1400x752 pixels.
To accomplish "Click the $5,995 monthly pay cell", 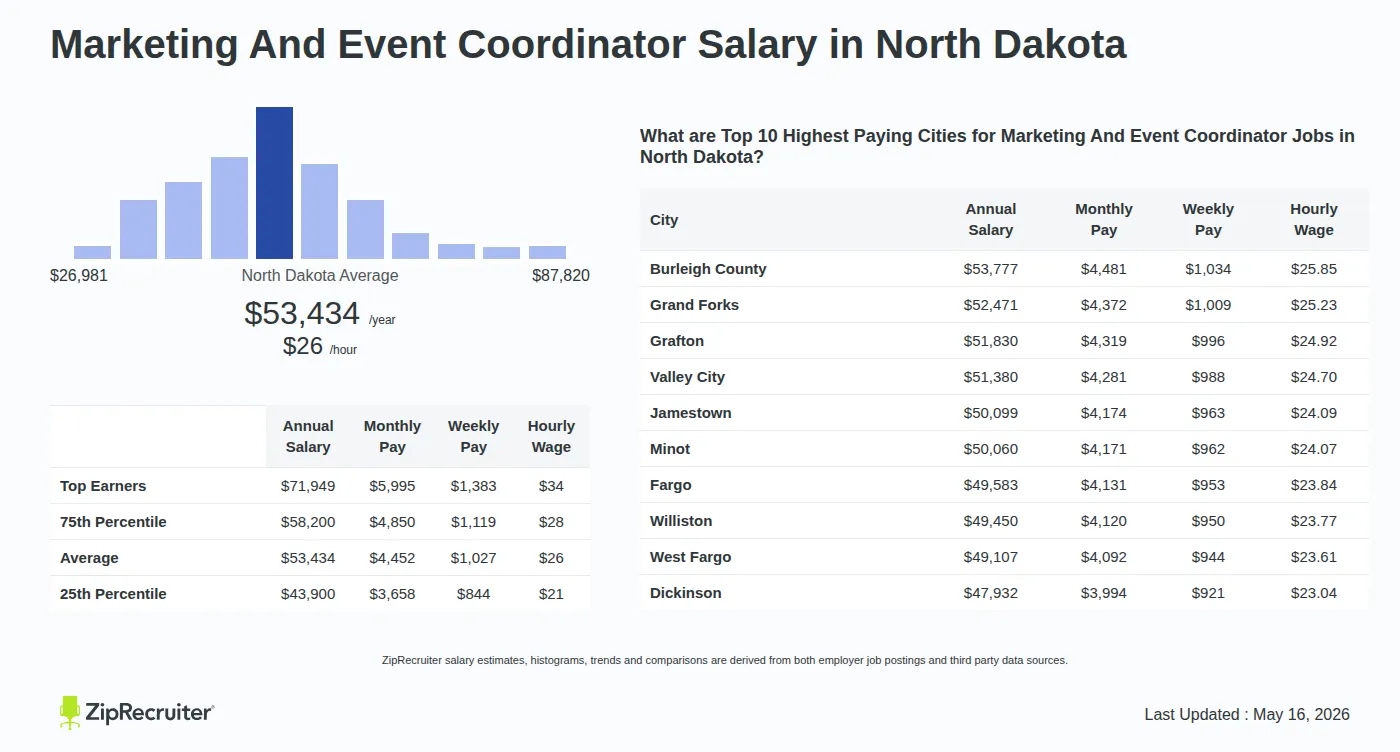I will (392, 486).
